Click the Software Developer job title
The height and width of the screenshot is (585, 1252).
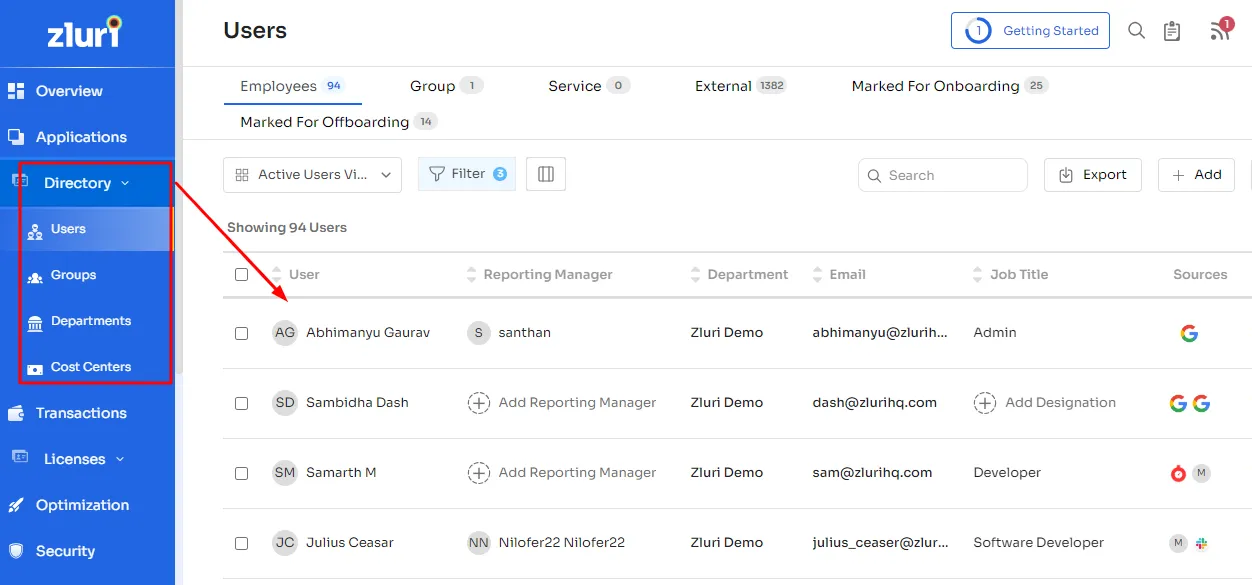tap(1038, 543)
